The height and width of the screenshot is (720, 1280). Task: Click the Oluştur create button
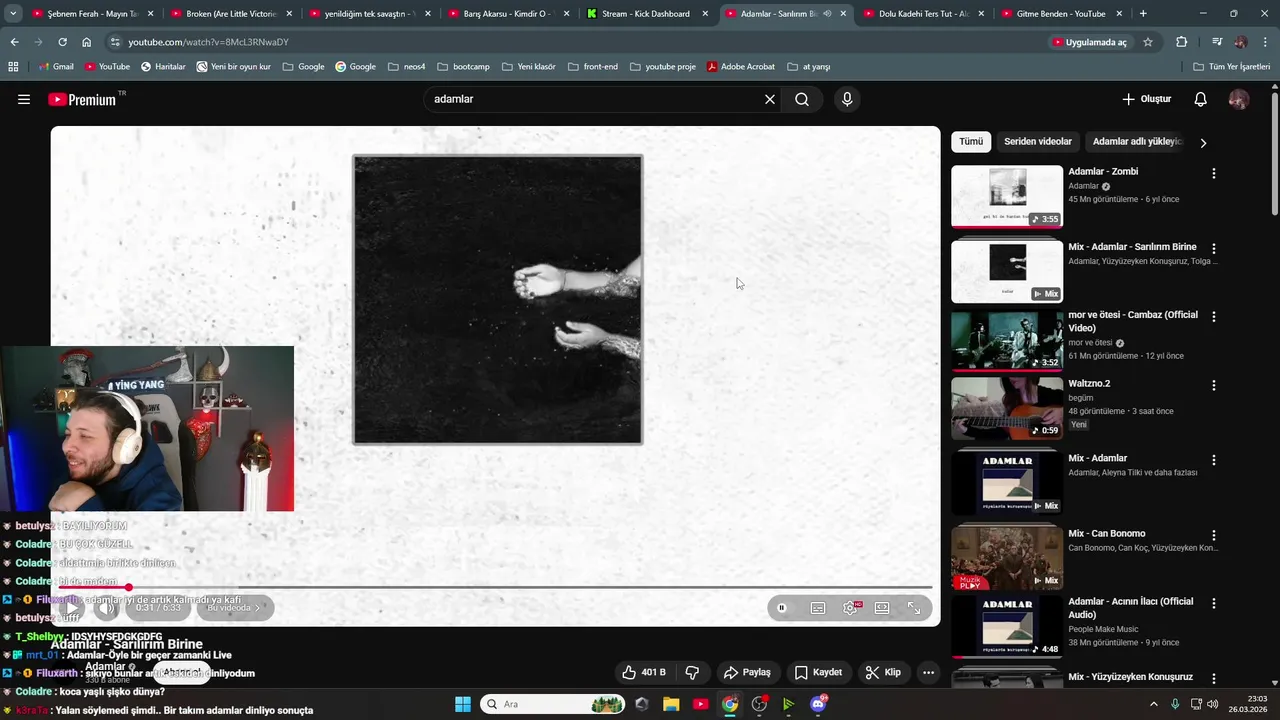point(1146,99)
